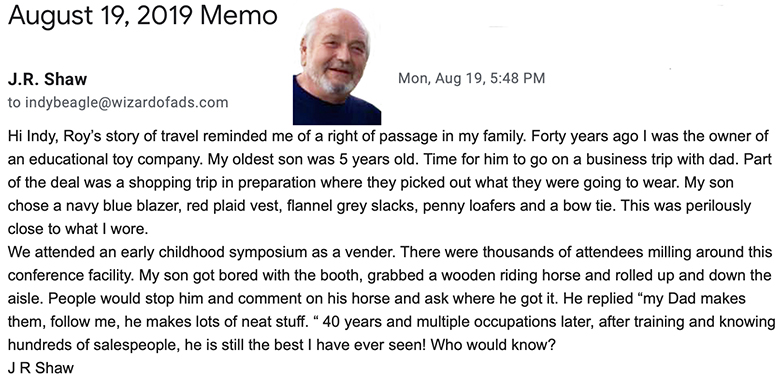Click the indybeagle@wizardofads.com recipient address

pyautogui.click(x=126, y=102)
